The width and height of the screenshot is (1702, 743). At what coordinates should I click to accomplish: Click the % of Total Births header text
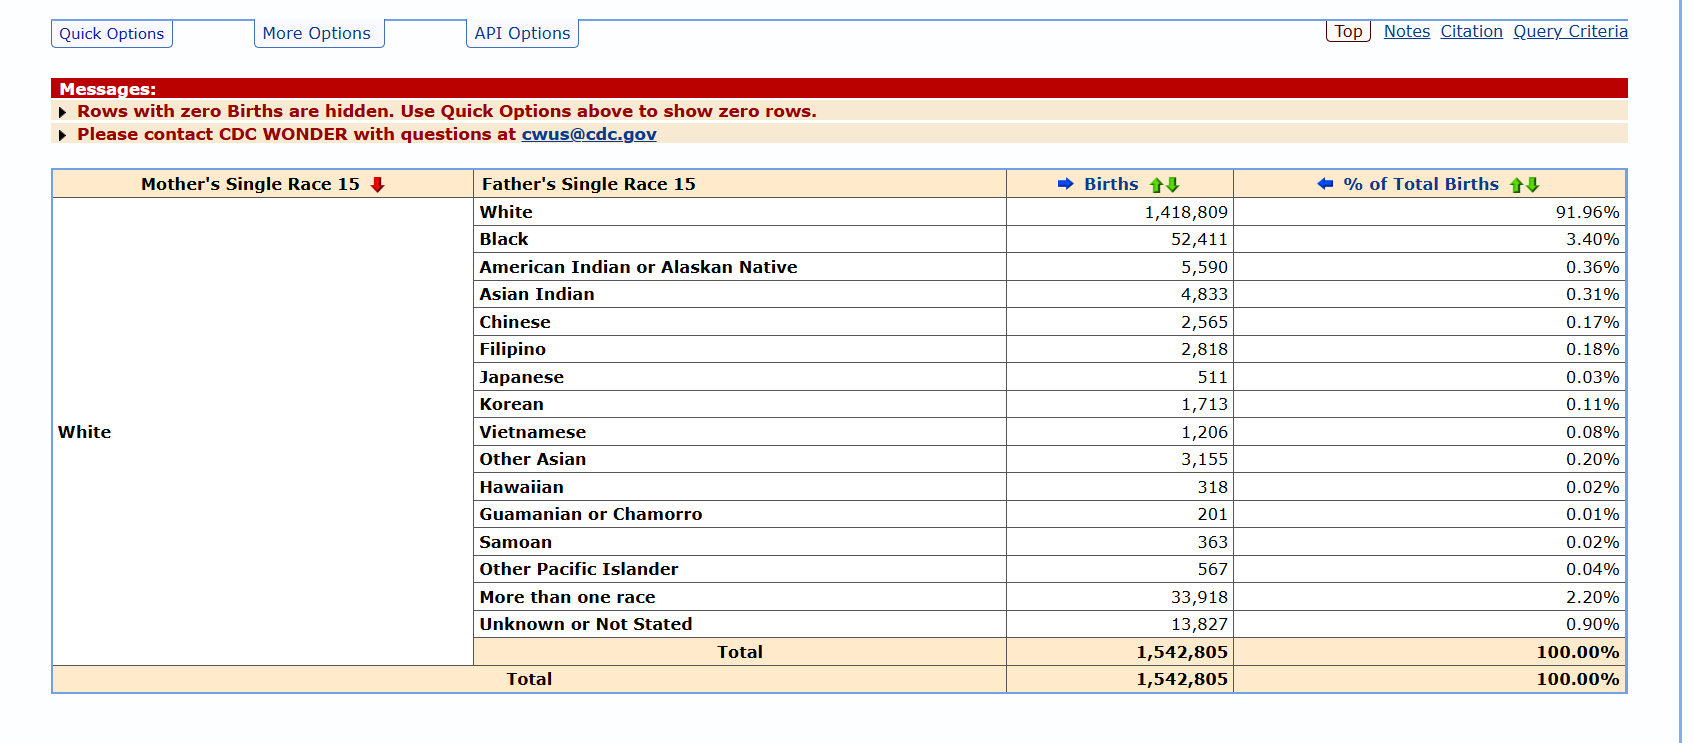click(1421, 184)
